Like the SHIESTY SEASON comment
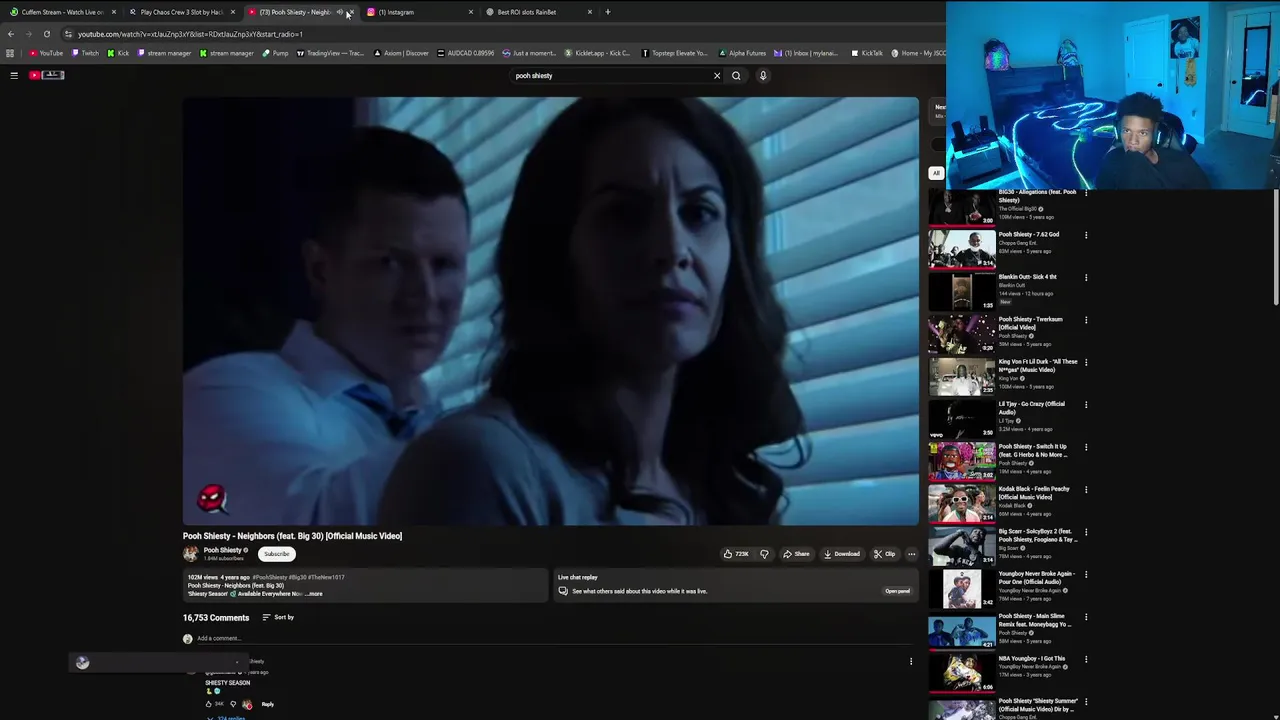 click(209, 704)
